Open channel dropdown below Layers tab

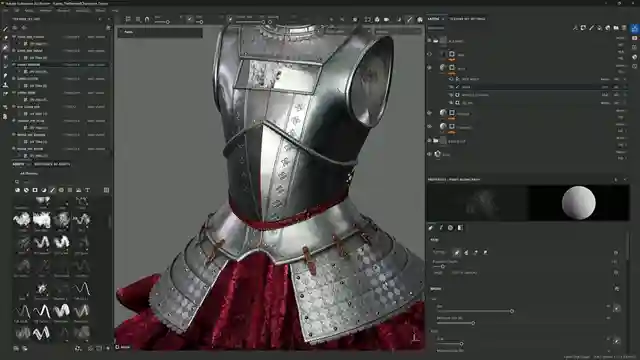click(x=436, y=28)
